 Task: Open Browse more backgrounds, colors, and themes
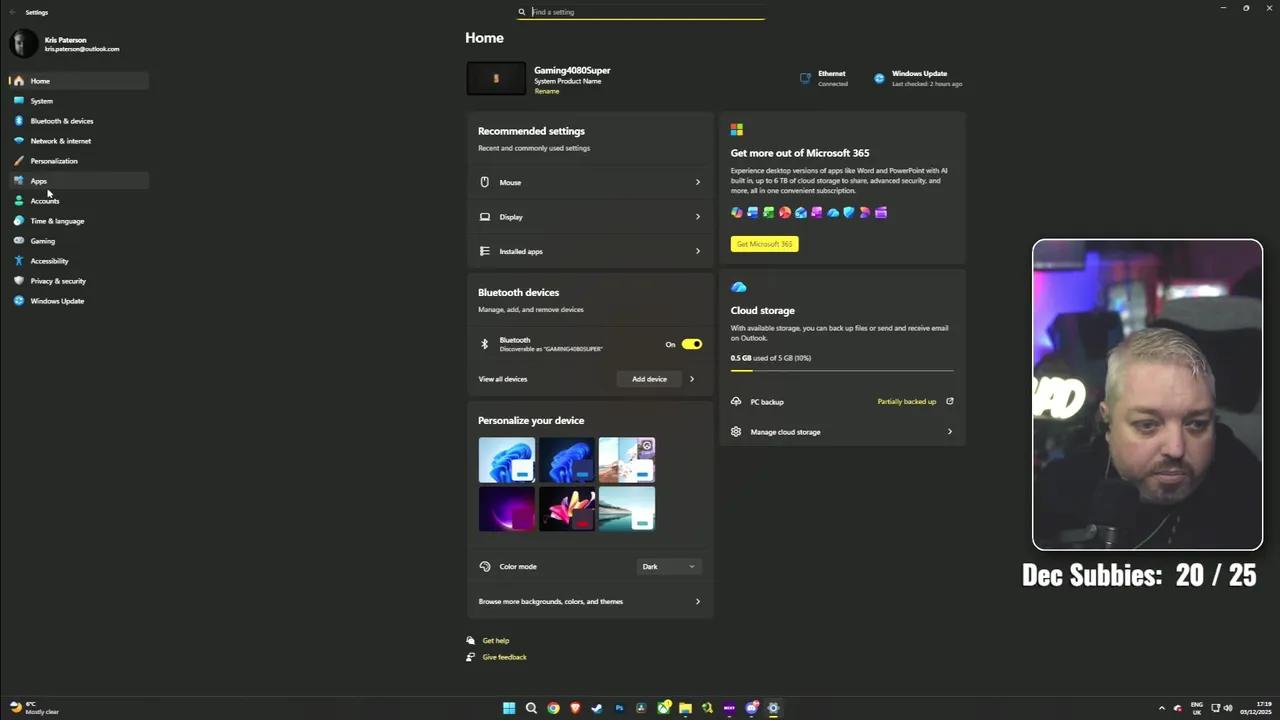coord(590,602)
